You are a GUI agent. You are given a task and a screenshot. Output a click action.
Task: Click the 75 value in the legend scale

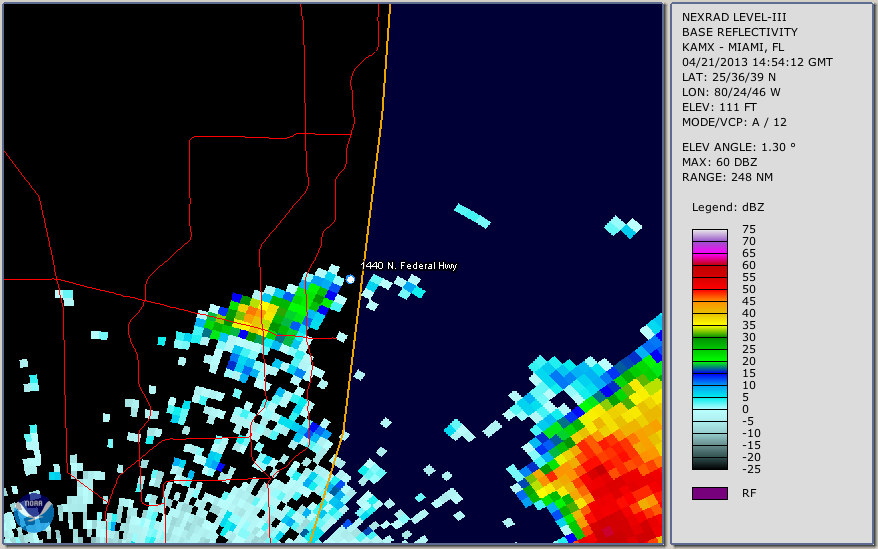[x=749, y=229]
